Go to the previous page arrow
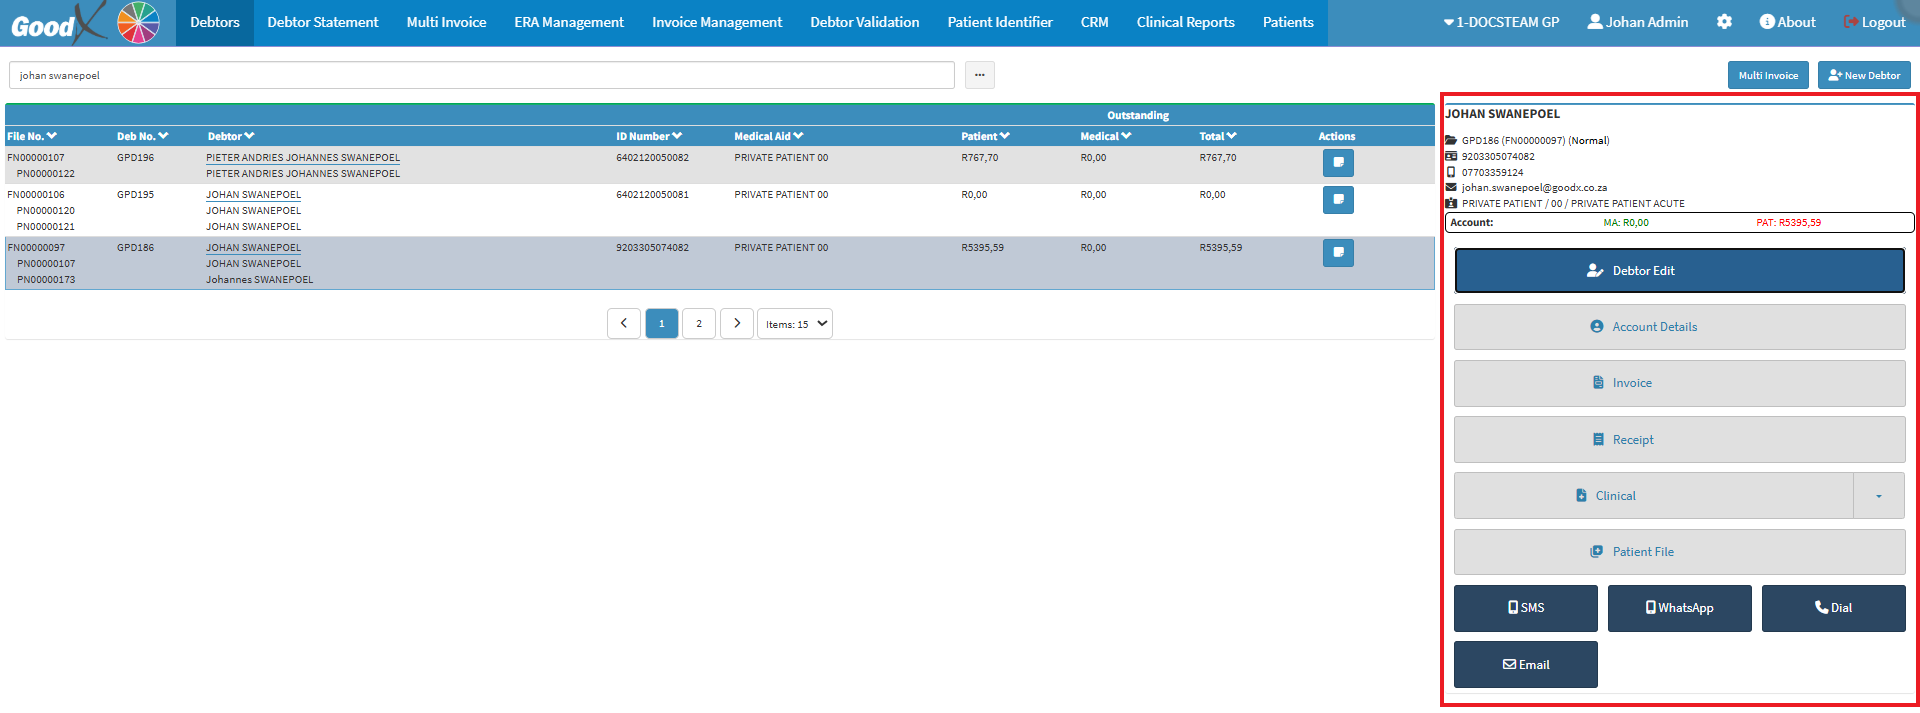The width and height of the screenshot is (1920, 713). pyautogui.click(x=624, y=324)
